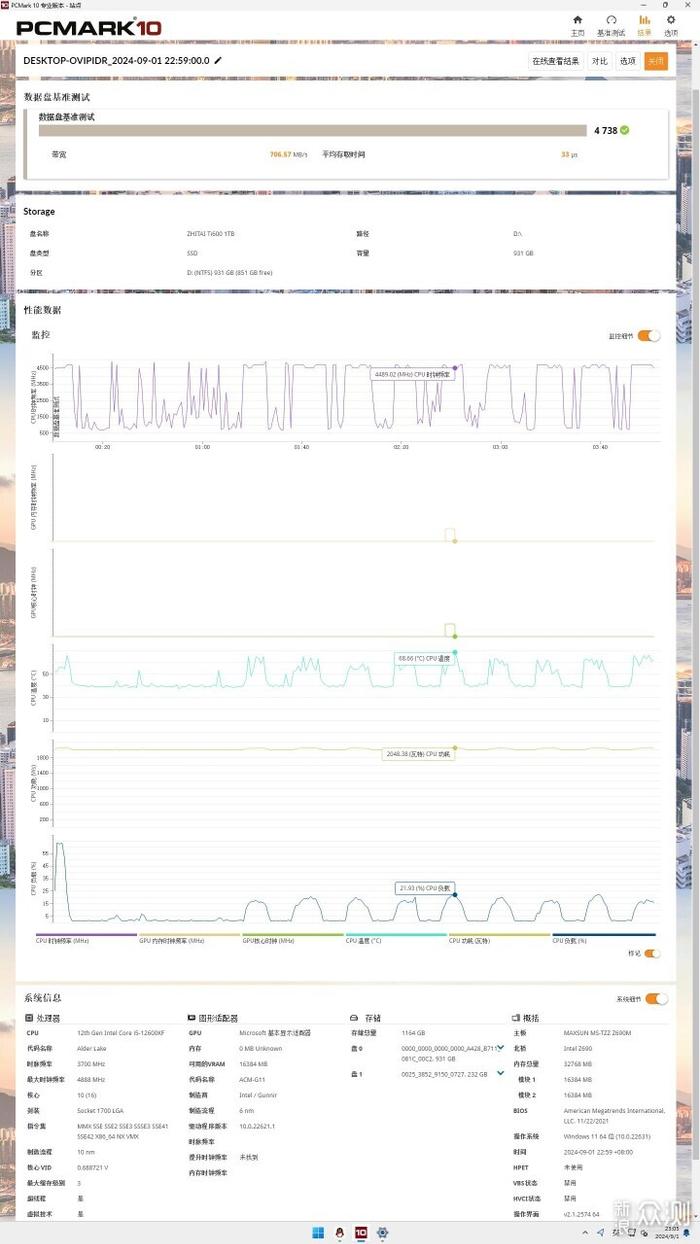Open the Options gear tab

click(671, 25)
